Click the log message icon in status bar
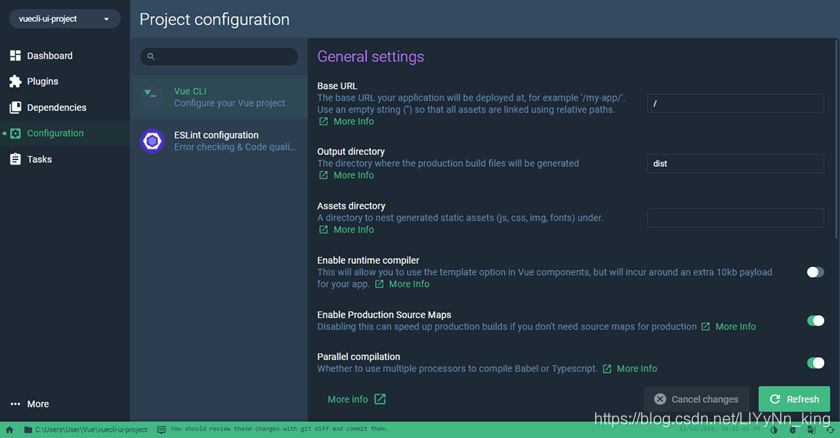 click(161, 429)
